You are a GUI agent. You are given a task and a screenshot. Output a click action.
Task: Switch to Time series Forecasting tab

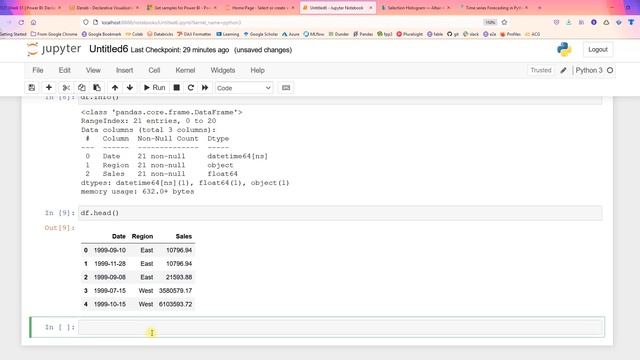(494, 8)
